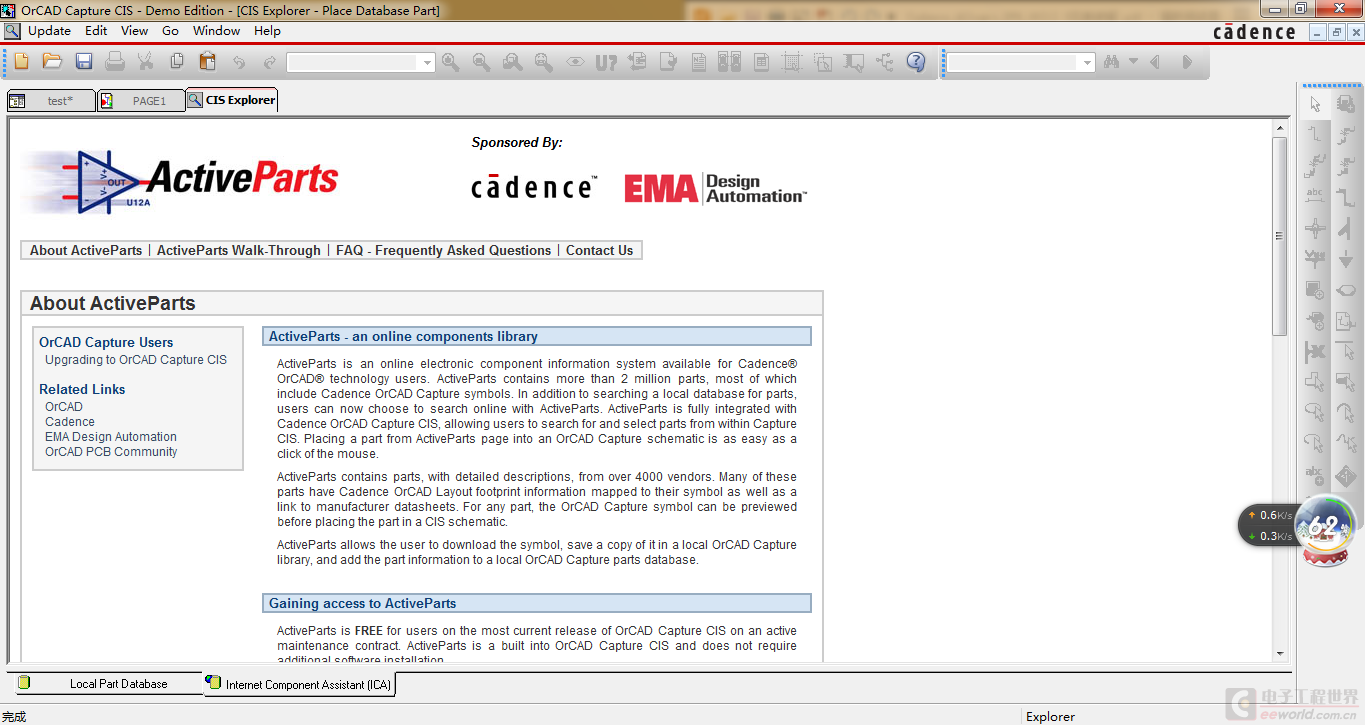Open the Go menu

(x=171, y=31)
